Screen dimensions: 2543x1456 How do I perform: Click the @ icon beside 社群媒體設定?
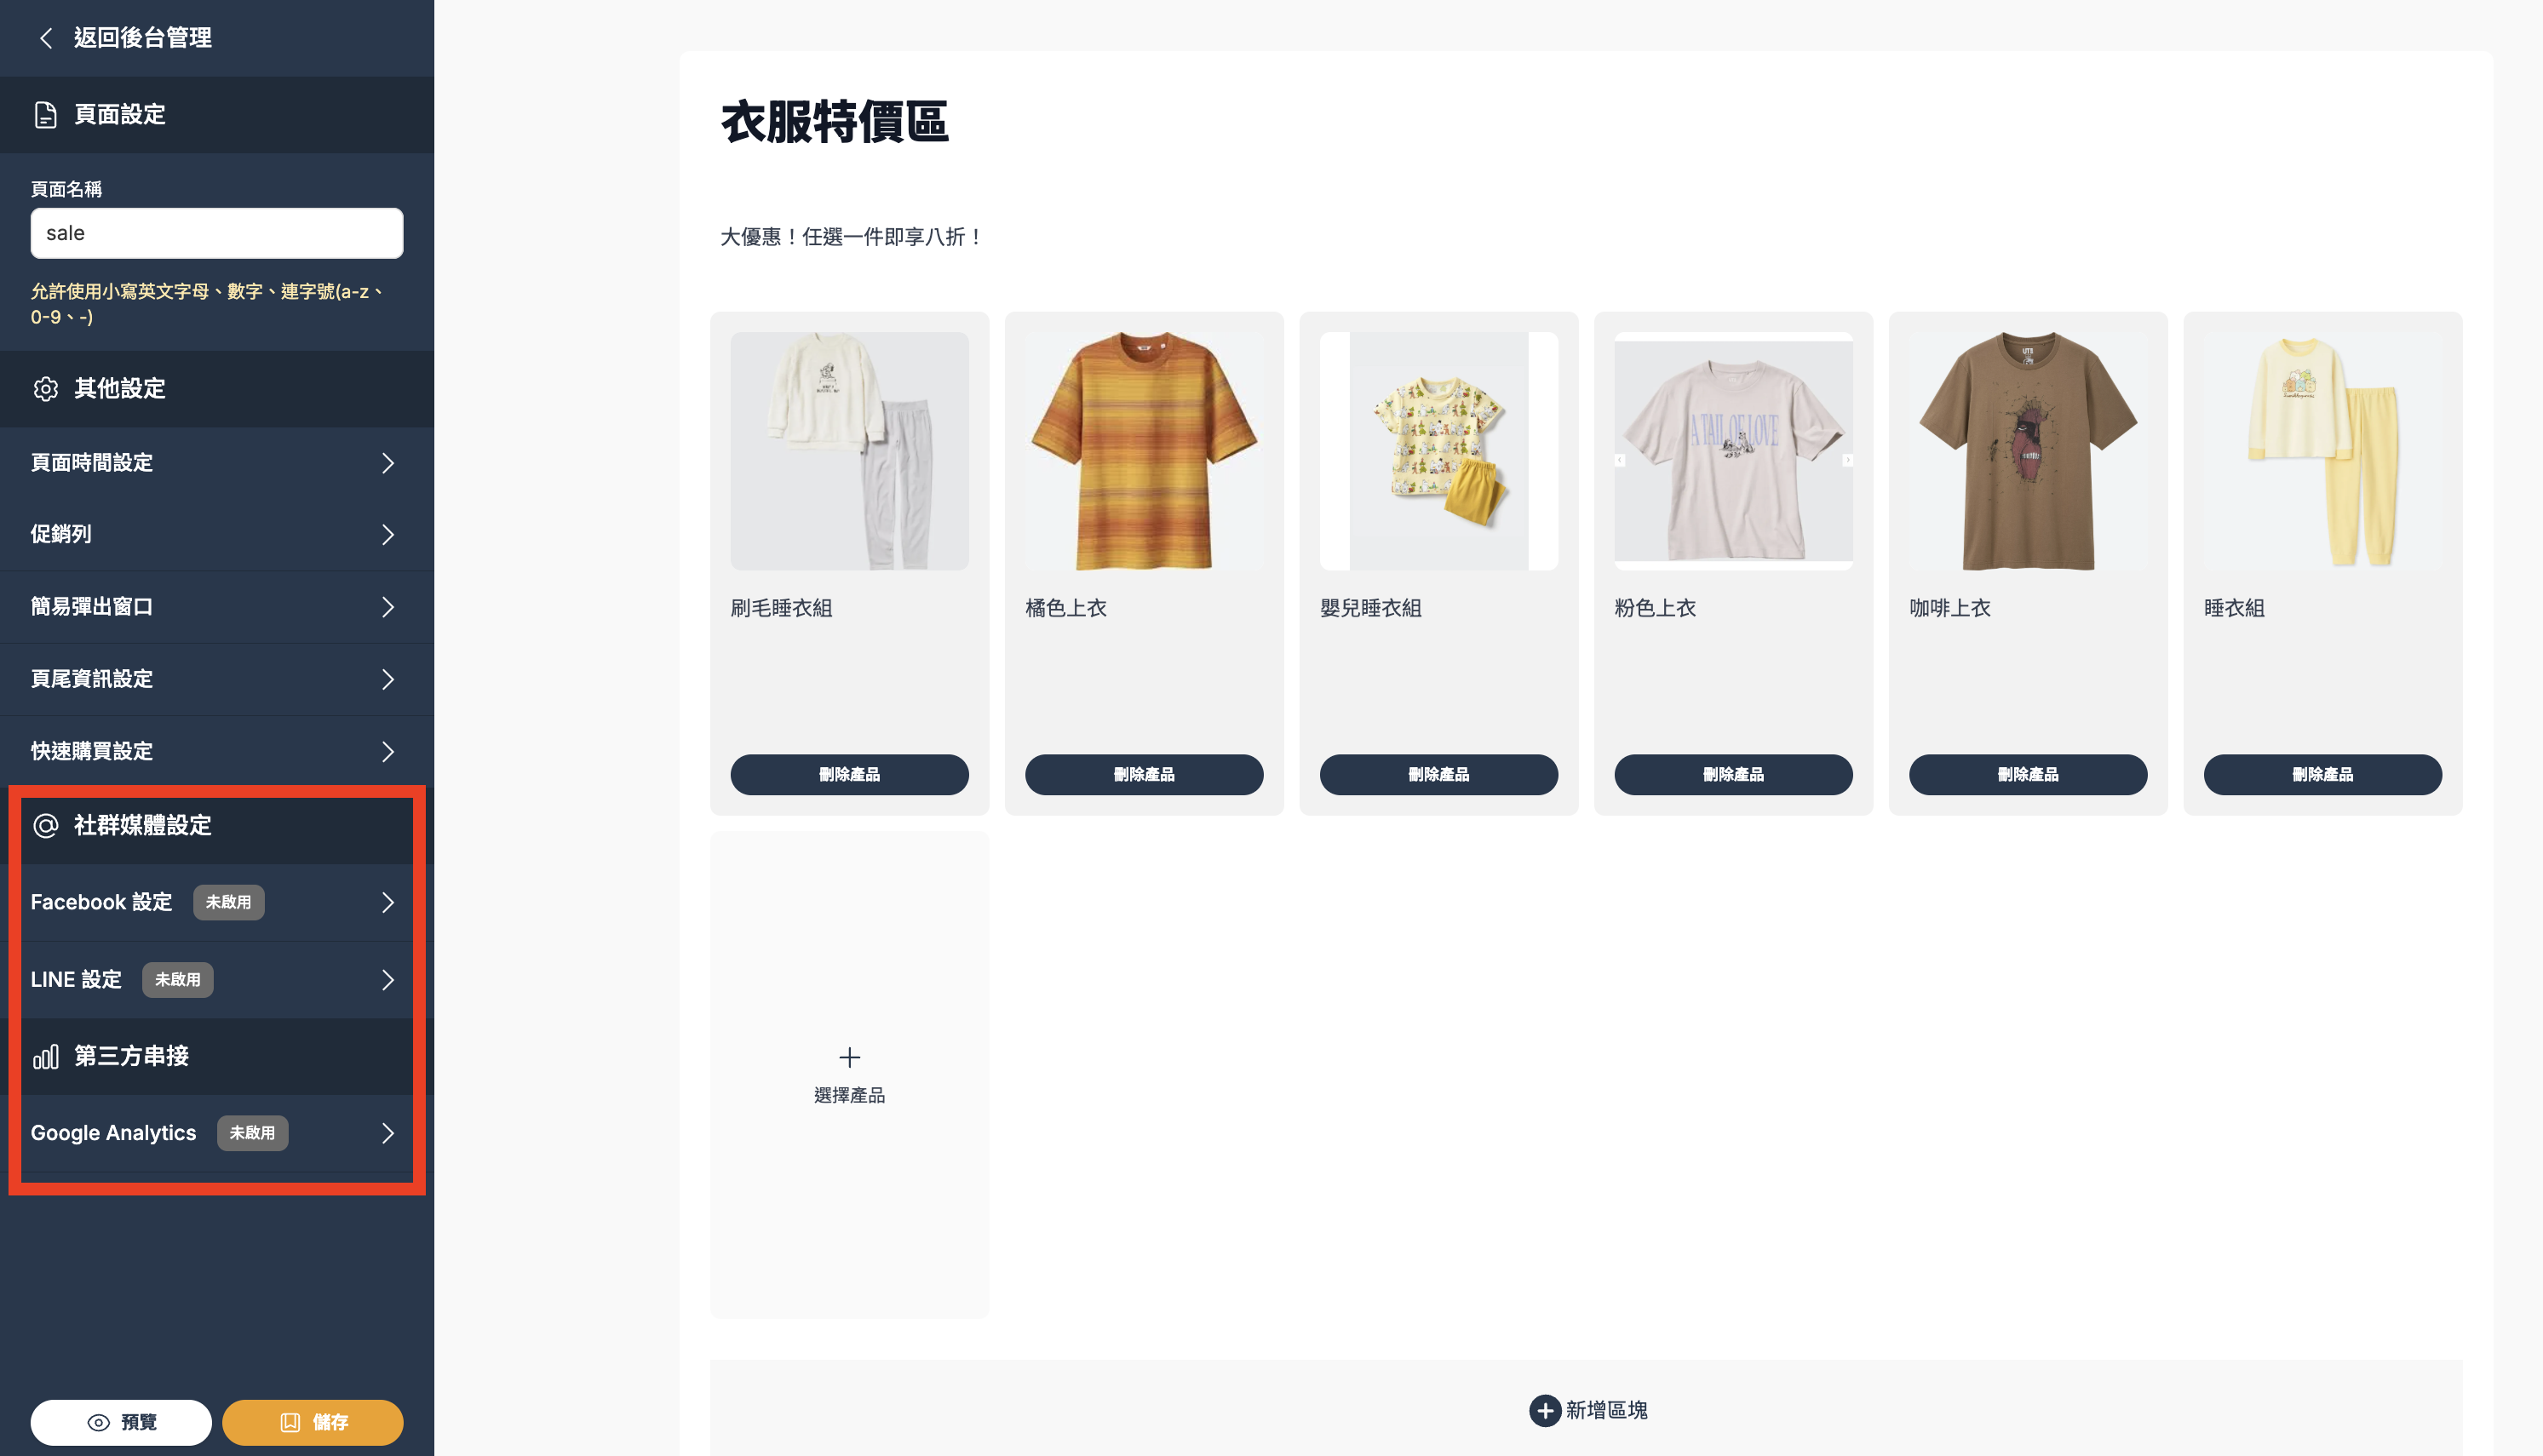(45, 826)
